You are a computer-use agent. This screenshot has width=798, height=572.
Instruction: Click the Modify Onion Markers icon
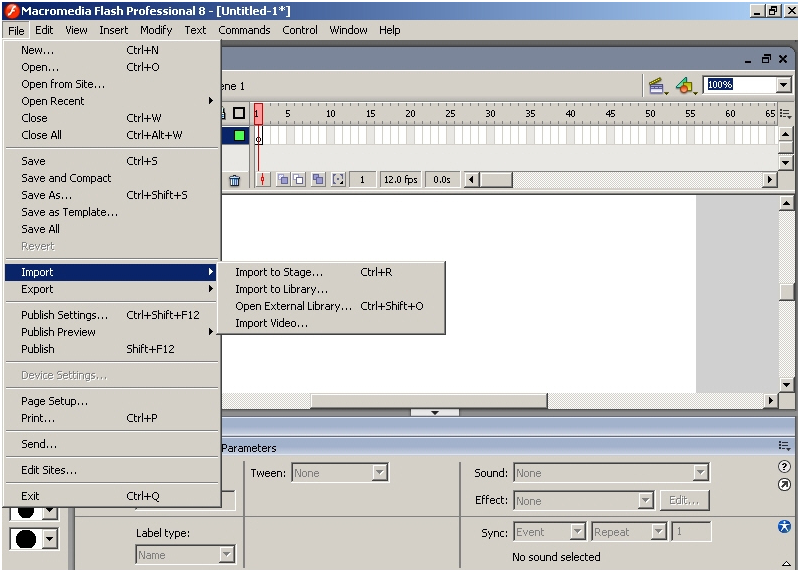(x=338, y=179)
